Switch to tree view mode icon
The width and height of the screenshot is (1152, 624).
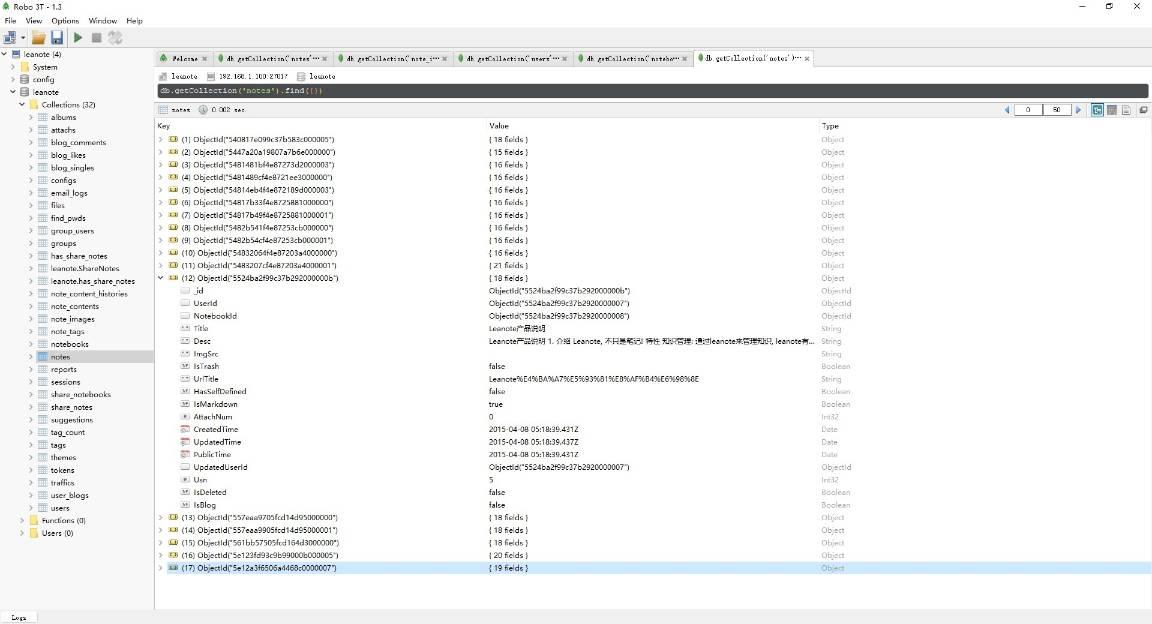pos(1097,110)
